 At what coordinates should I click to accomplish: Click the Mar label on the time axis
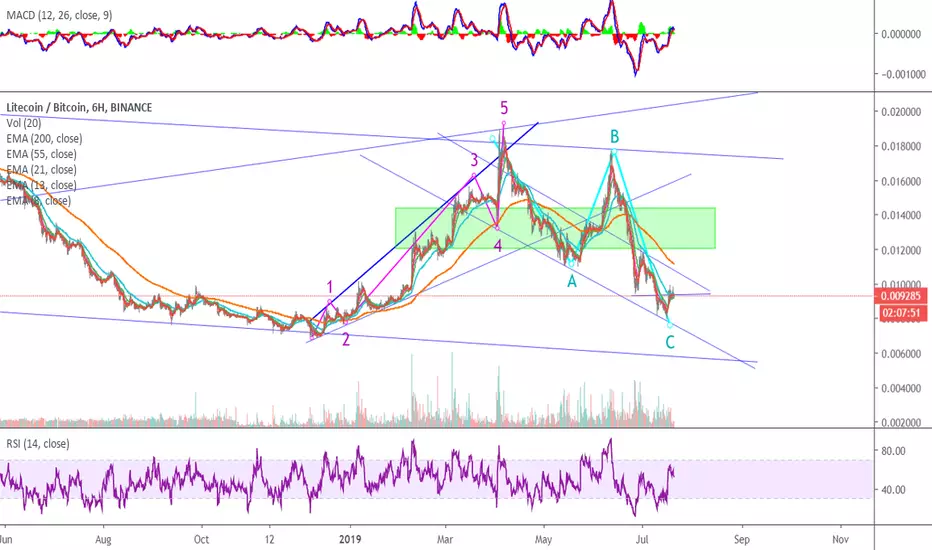445,539
